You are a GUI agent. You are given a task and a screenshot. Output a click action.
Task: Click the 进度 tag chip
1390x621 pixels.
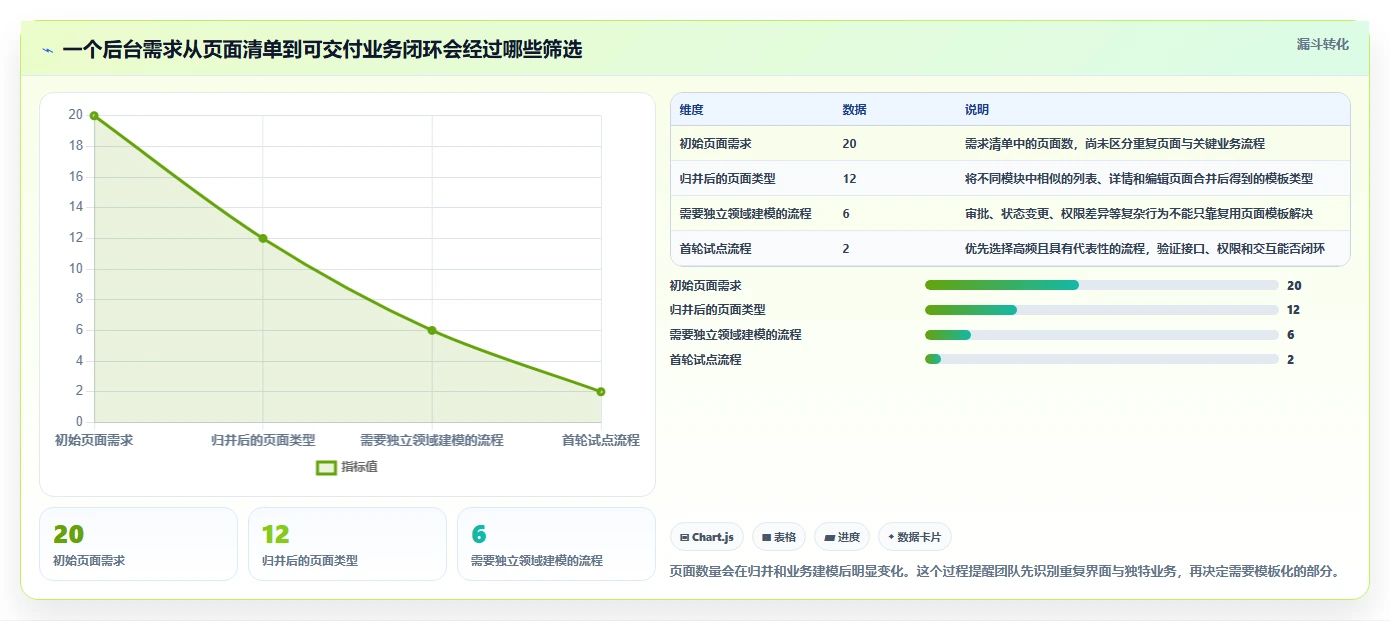click(x=842, y=537)
